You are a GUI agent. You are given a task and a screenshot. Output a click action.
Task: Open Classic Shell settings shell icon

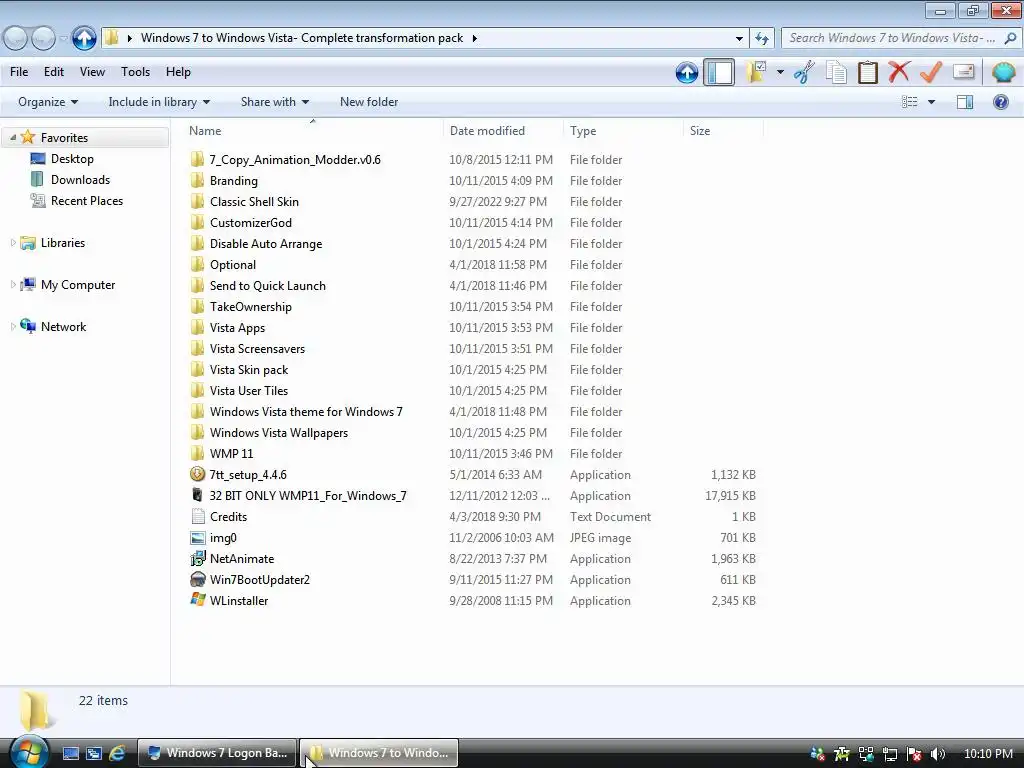point(1003,72)
